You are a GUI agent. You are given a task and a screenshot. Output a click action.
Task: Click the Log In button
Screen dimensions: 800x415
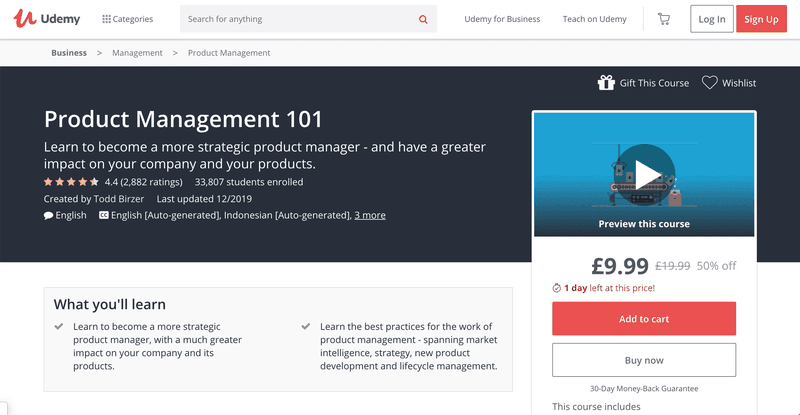[x=712, y=19]
